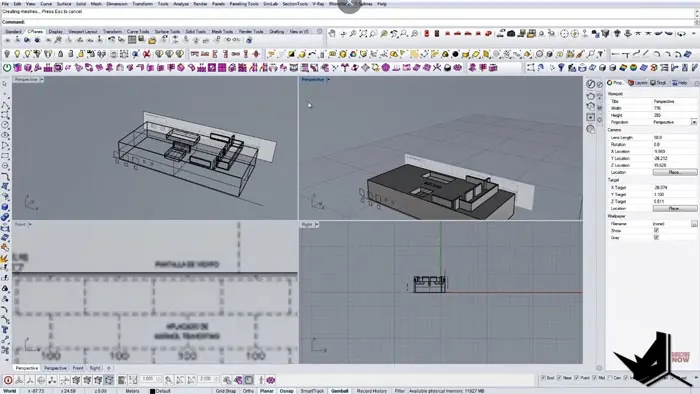Click the green power button icon
This screenshot has height=394, width=700.
coord(7,68)
